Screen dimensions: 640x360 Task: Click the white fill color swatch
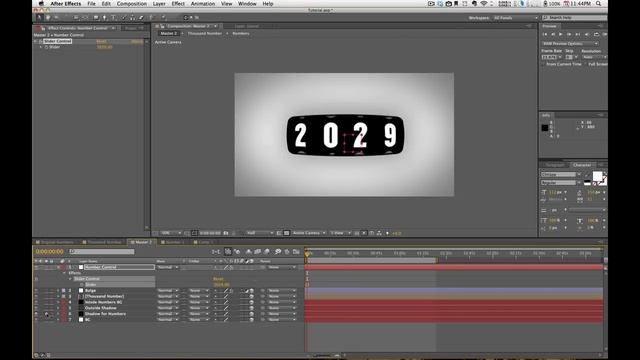597,176
